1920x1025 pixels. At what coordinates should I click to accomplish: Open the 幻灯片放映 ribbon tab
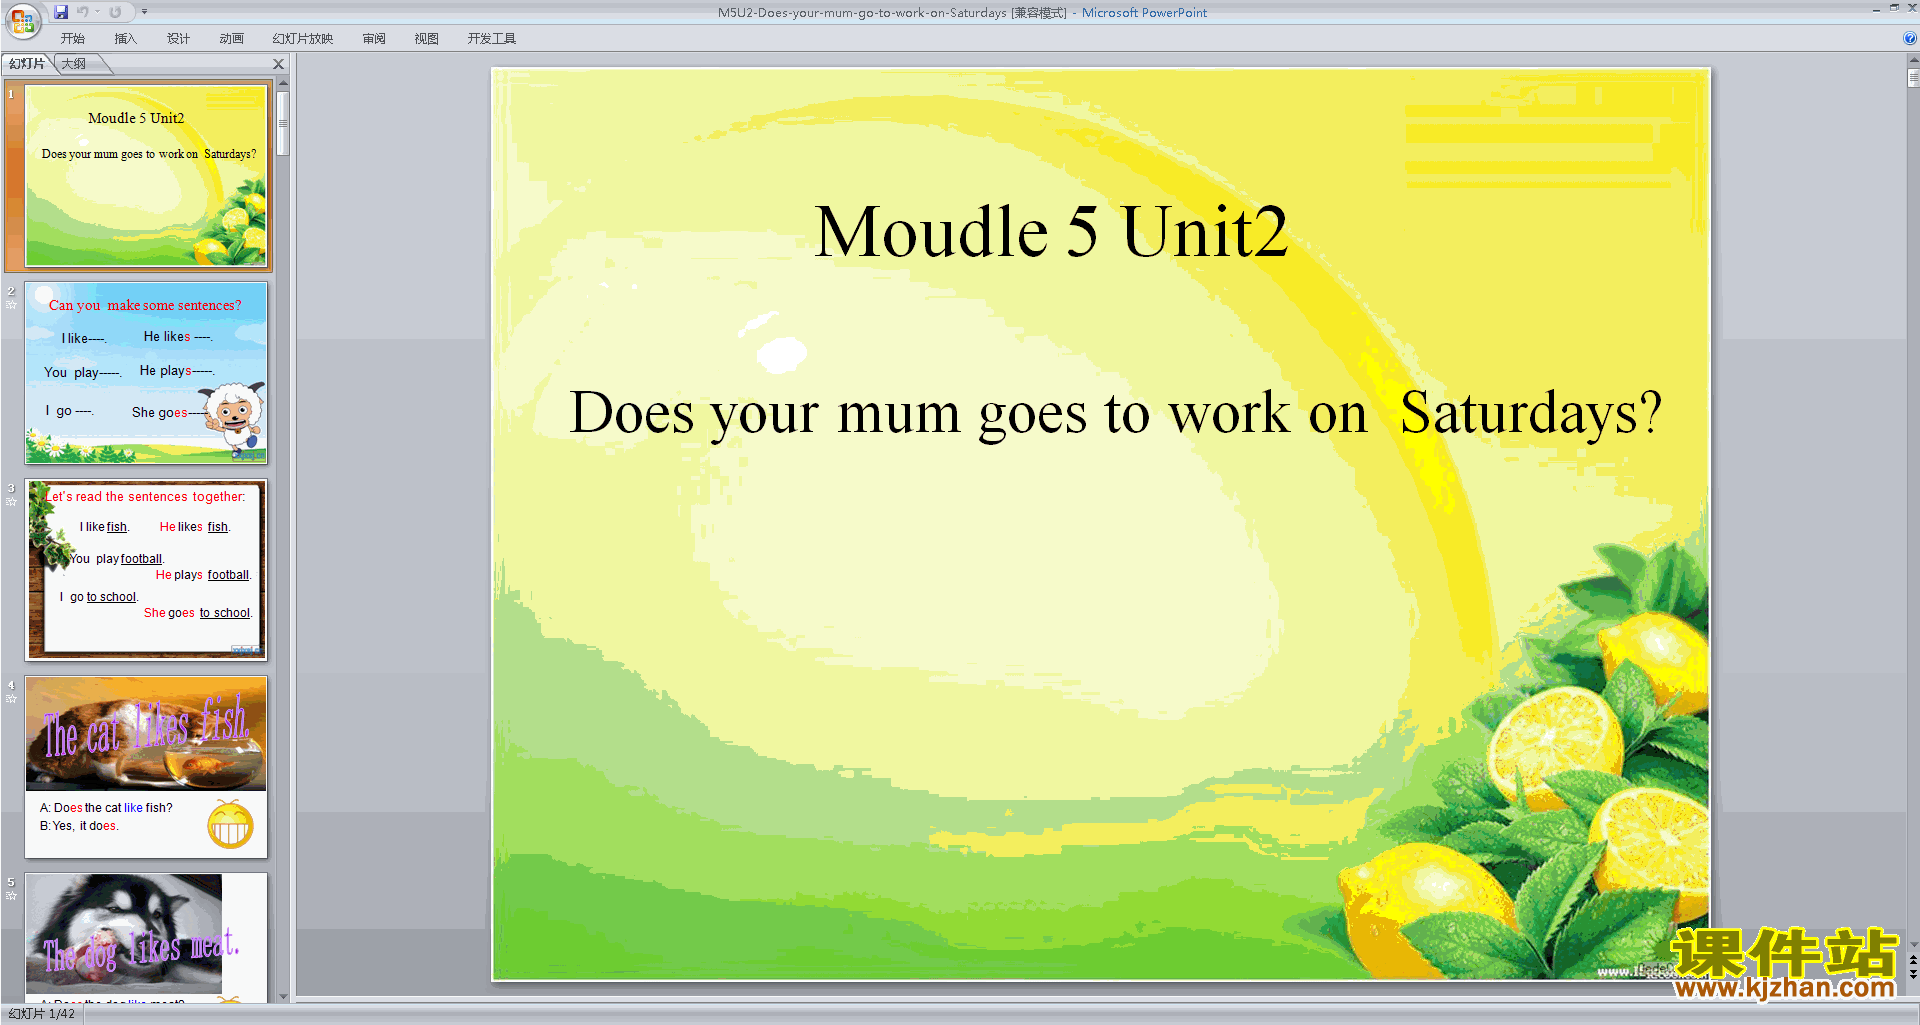303,39
